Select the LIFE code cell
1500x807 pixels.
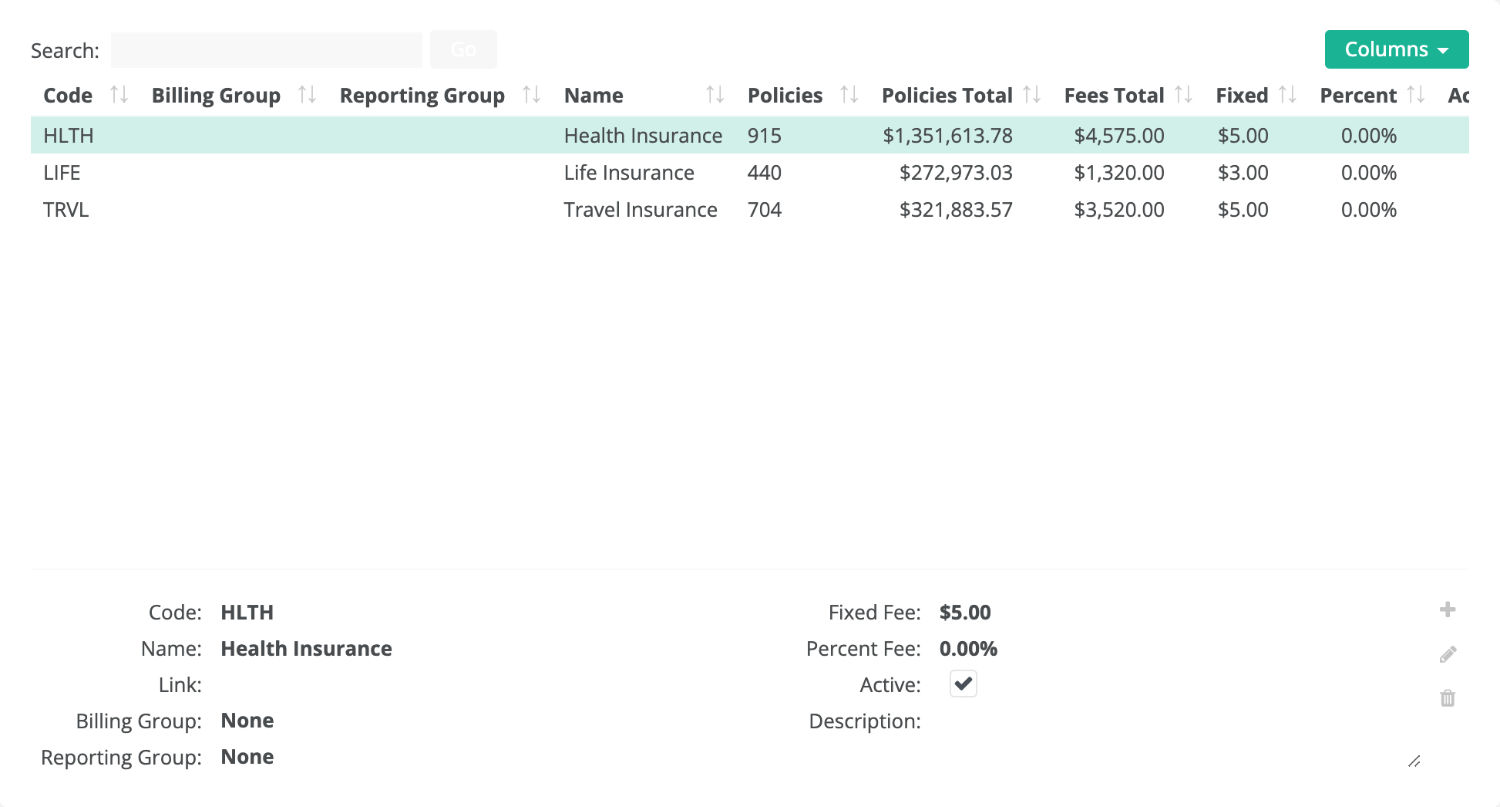(61, 172)
